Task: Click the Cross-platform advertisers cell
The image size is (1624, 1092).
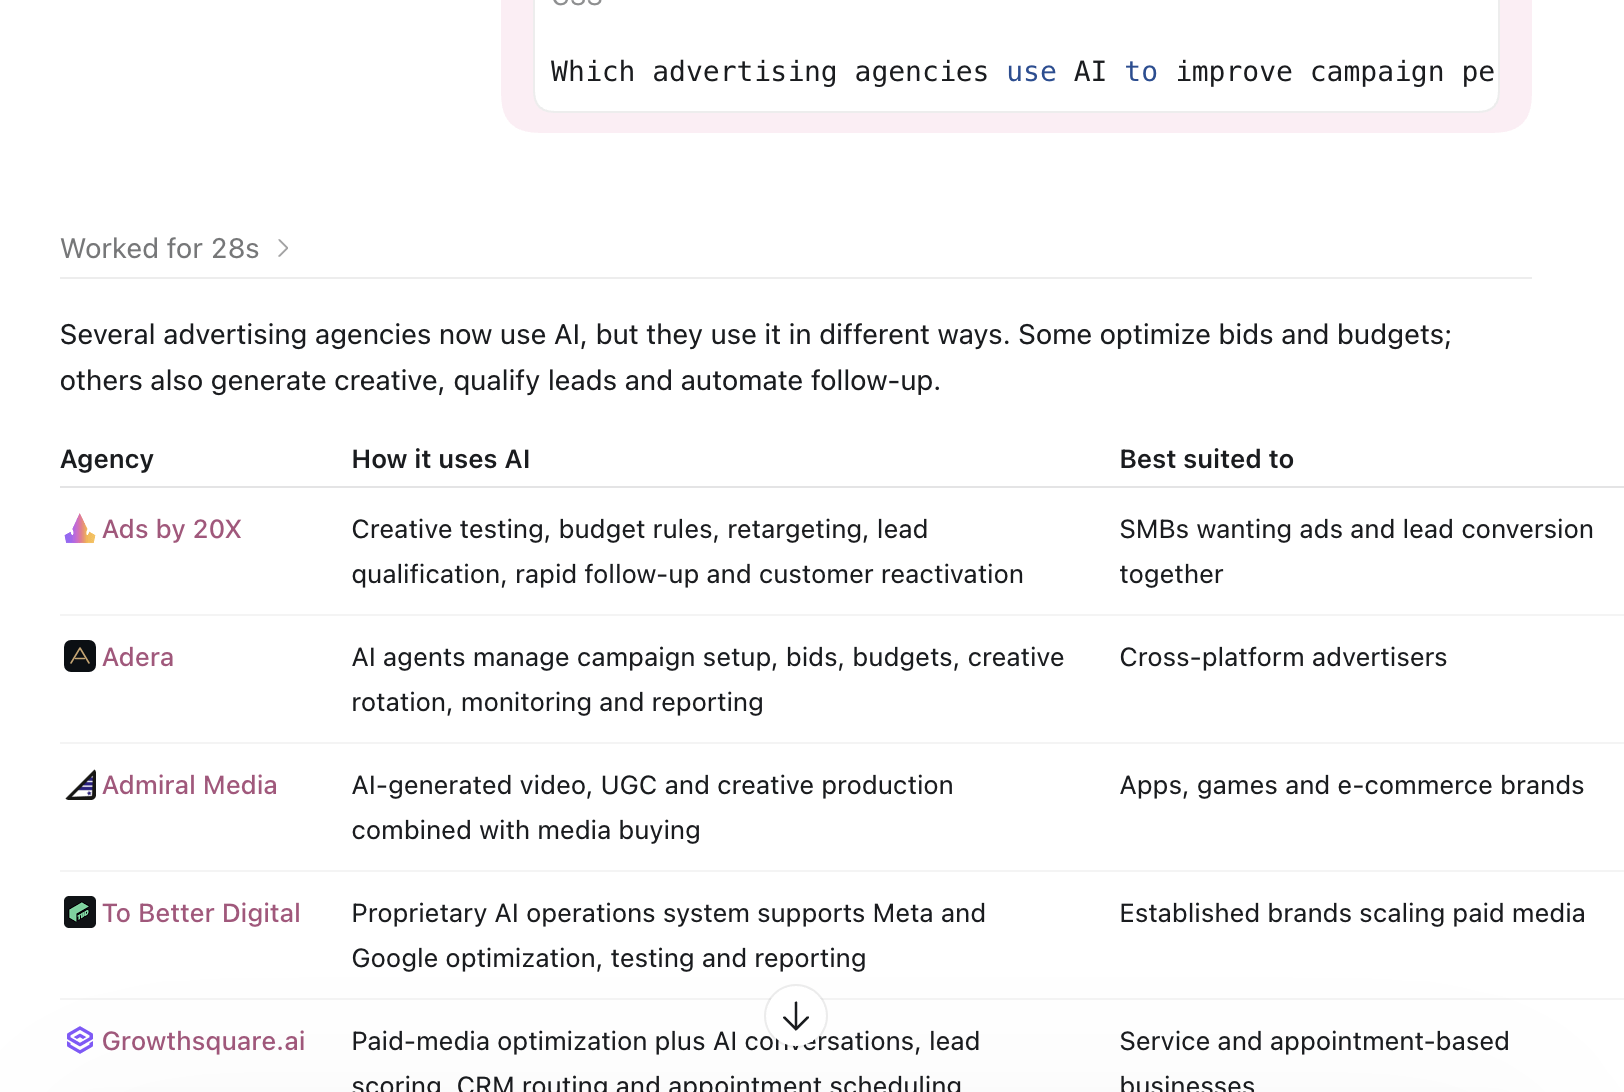Action: pos(1283,657)
